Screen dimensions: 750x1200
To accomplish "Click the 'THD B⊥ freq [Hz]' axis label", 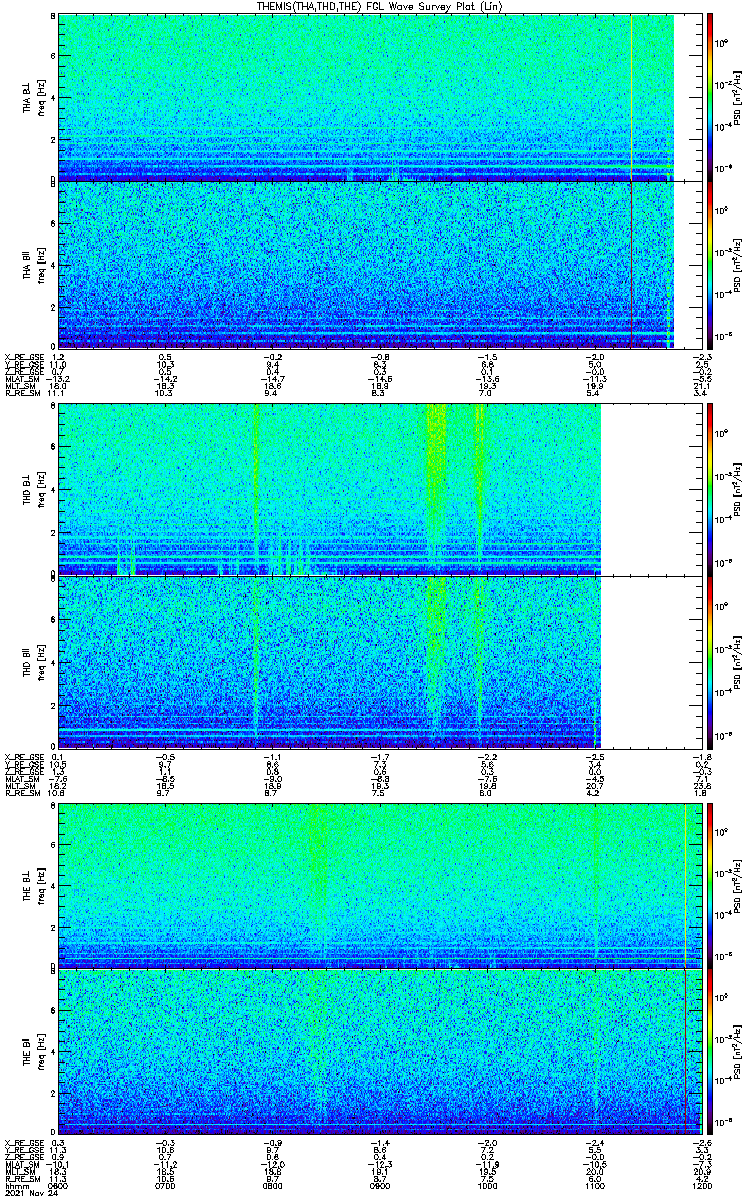I will (x=34, y=490).
